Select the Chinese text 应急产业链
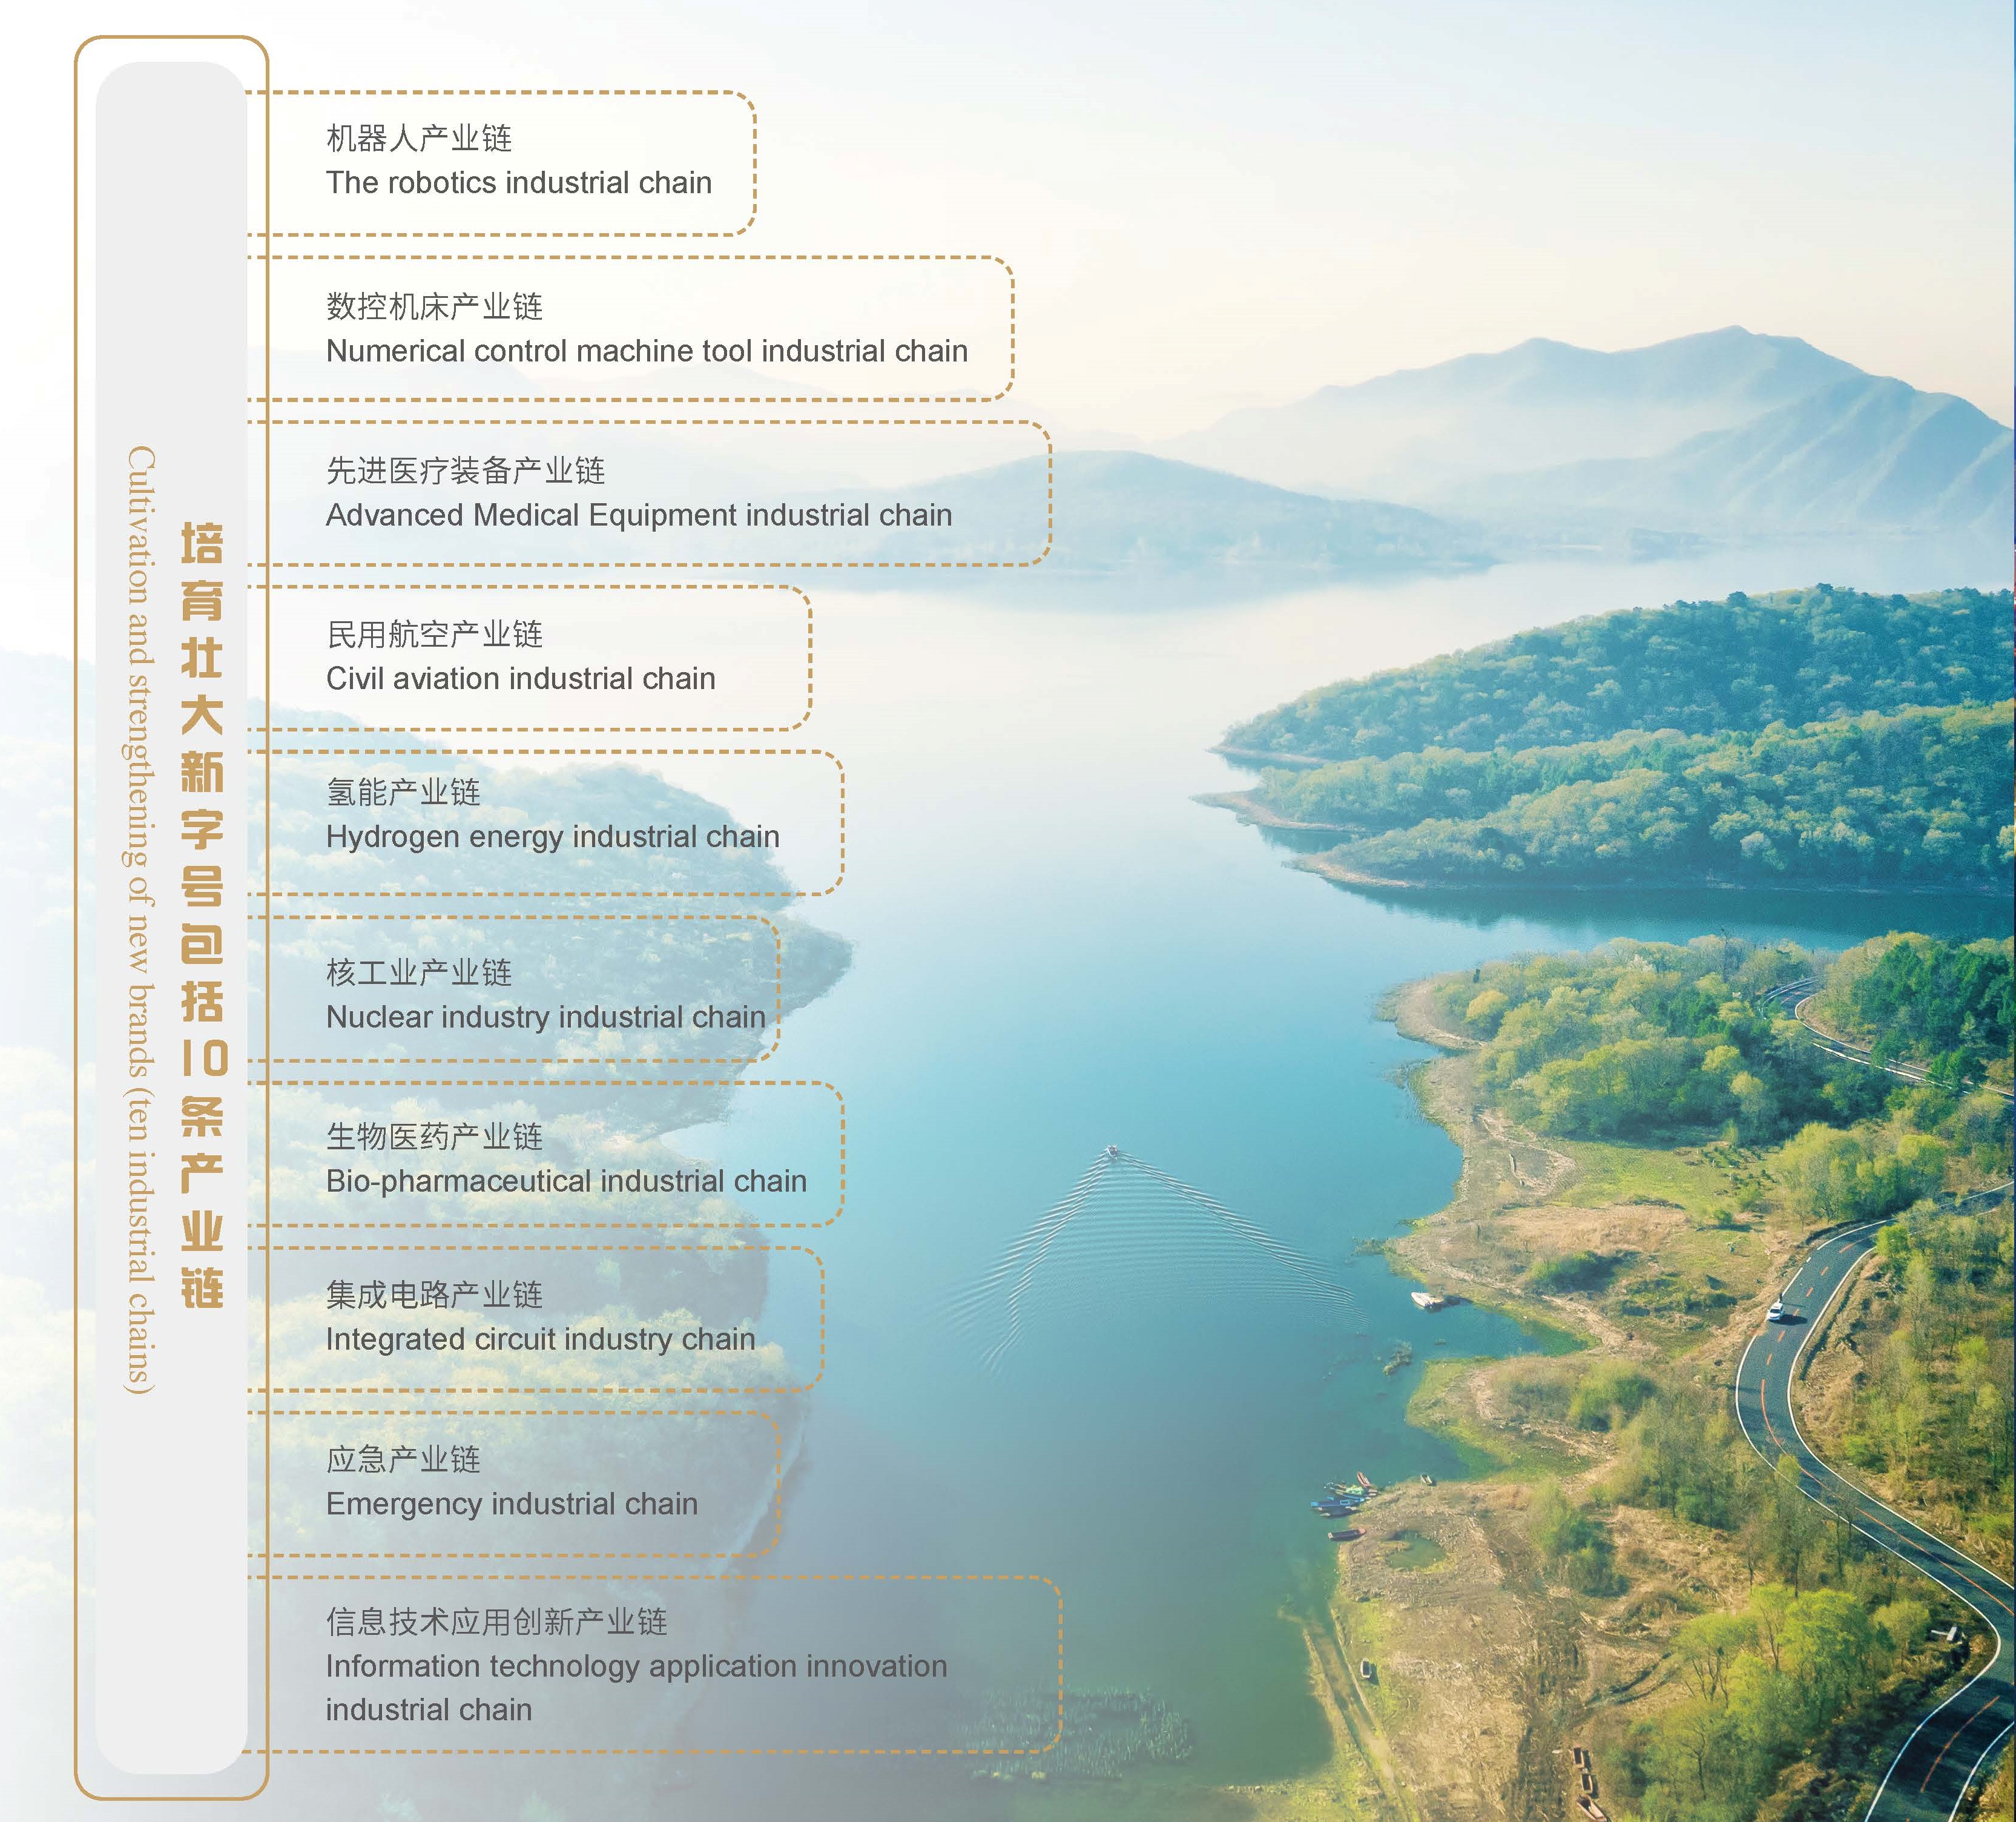The height and width of the screenshot is (1822, 2016). click(403, 1459)
